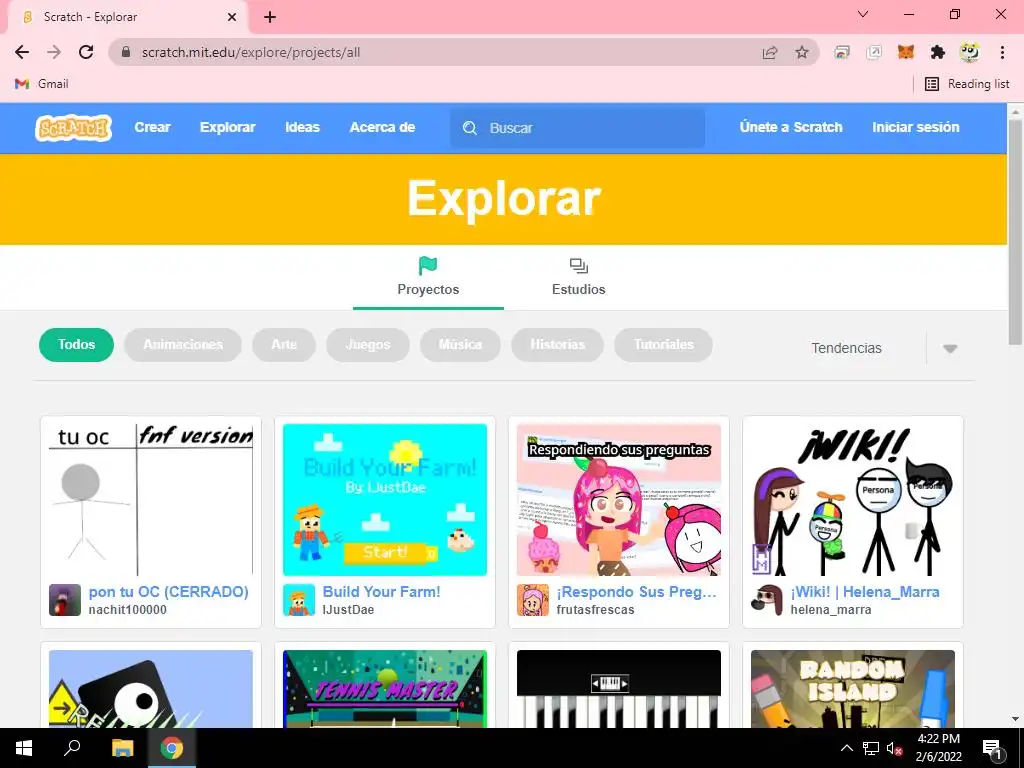Image resolution: width=1024 pixels, height=768 pixels.
Task: Go back with the browser back arrow
Action: [22, 52]
